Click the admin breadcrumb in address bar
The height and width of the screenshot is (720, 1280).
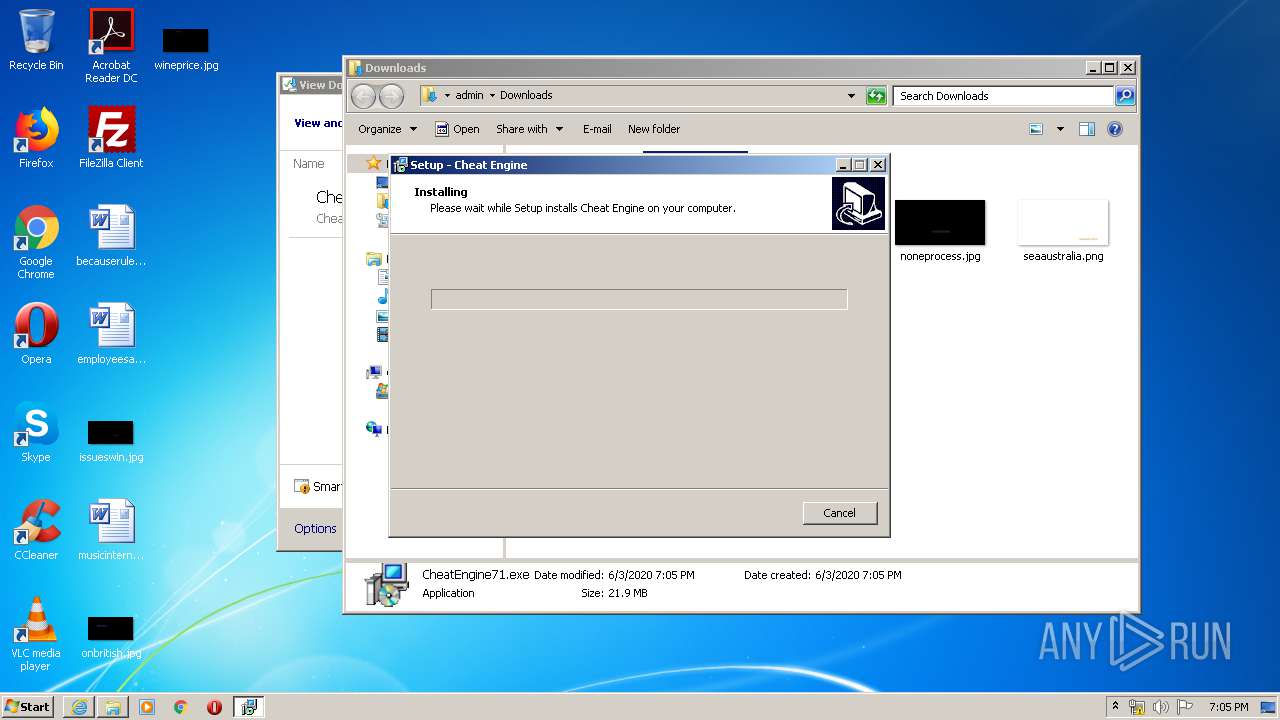(469, 96)
